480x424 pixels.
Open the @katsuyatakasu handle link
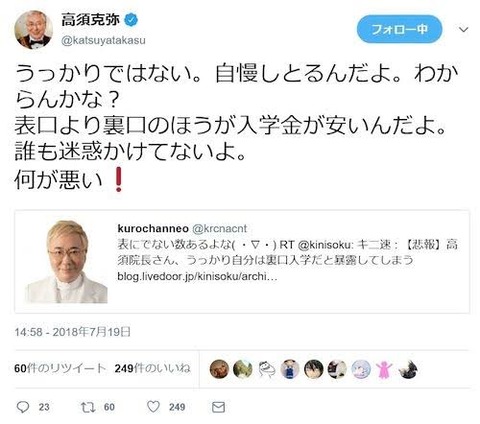103,41
